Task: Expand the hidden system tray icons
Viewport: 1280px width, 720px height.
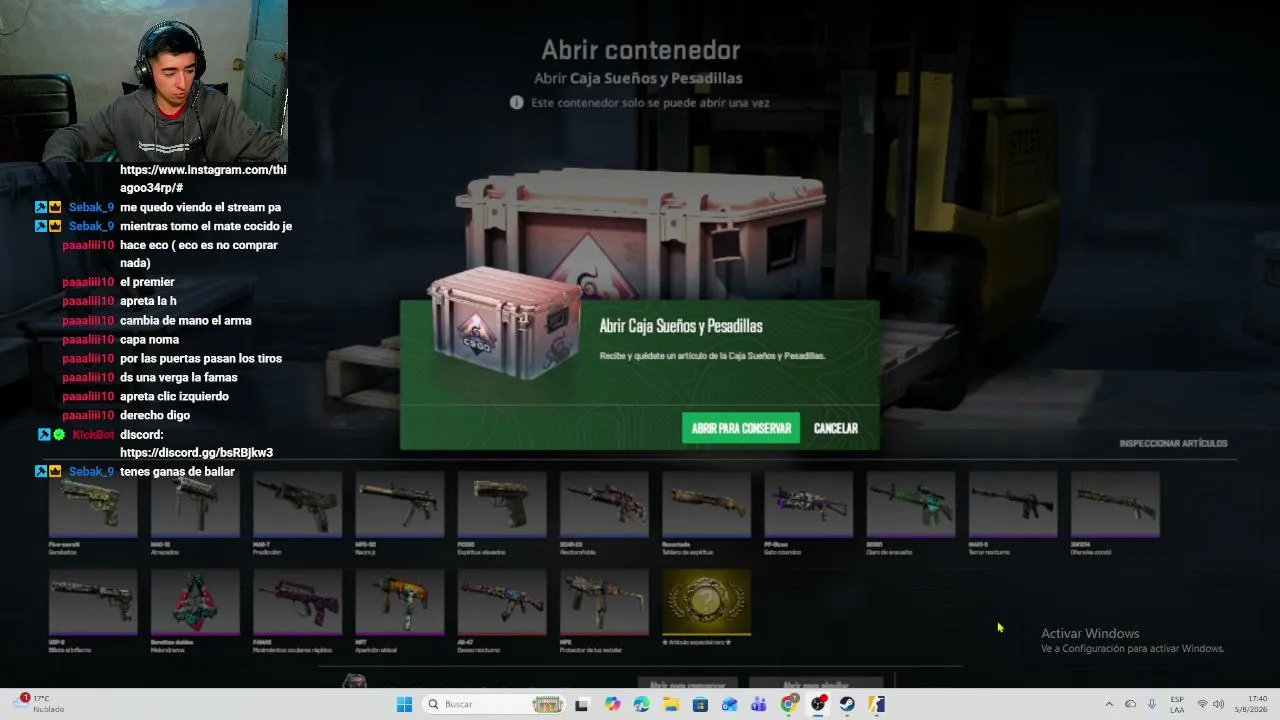Action: click(x=1108, y=704)
